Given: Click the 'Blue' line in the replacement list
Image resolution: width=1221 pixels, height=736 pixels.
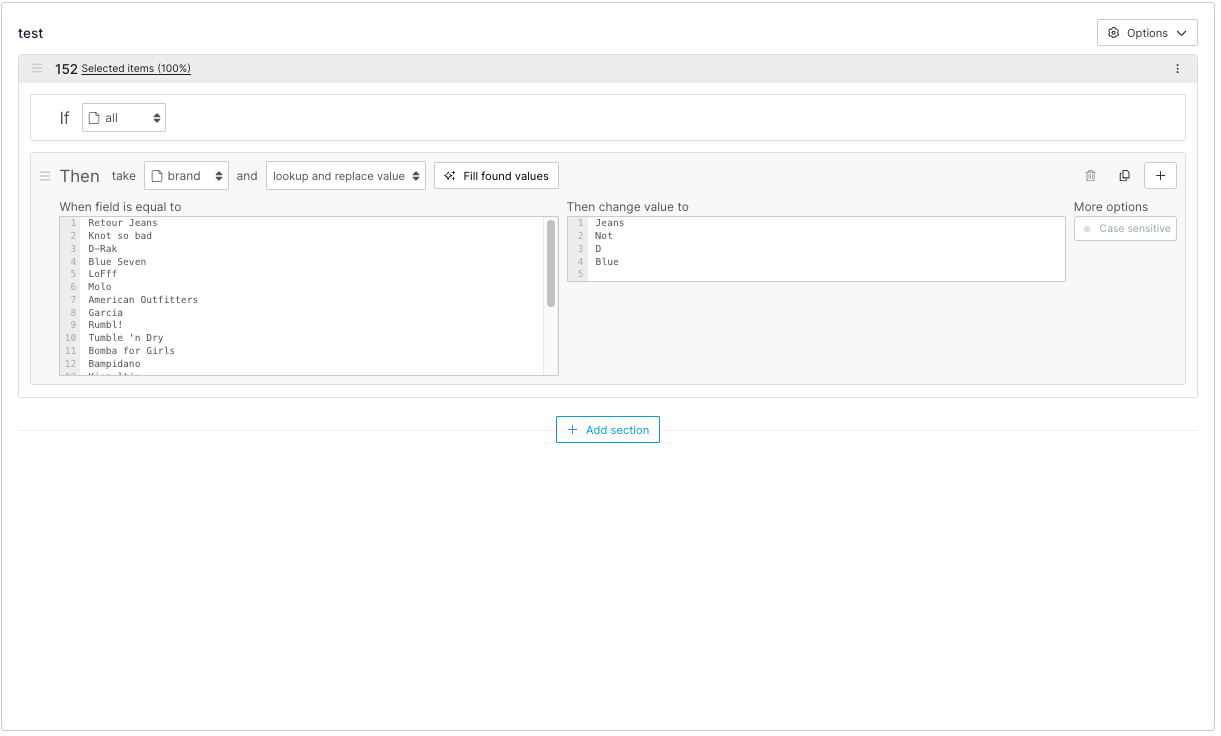Looking at the screenshot, I should [607, 262].
